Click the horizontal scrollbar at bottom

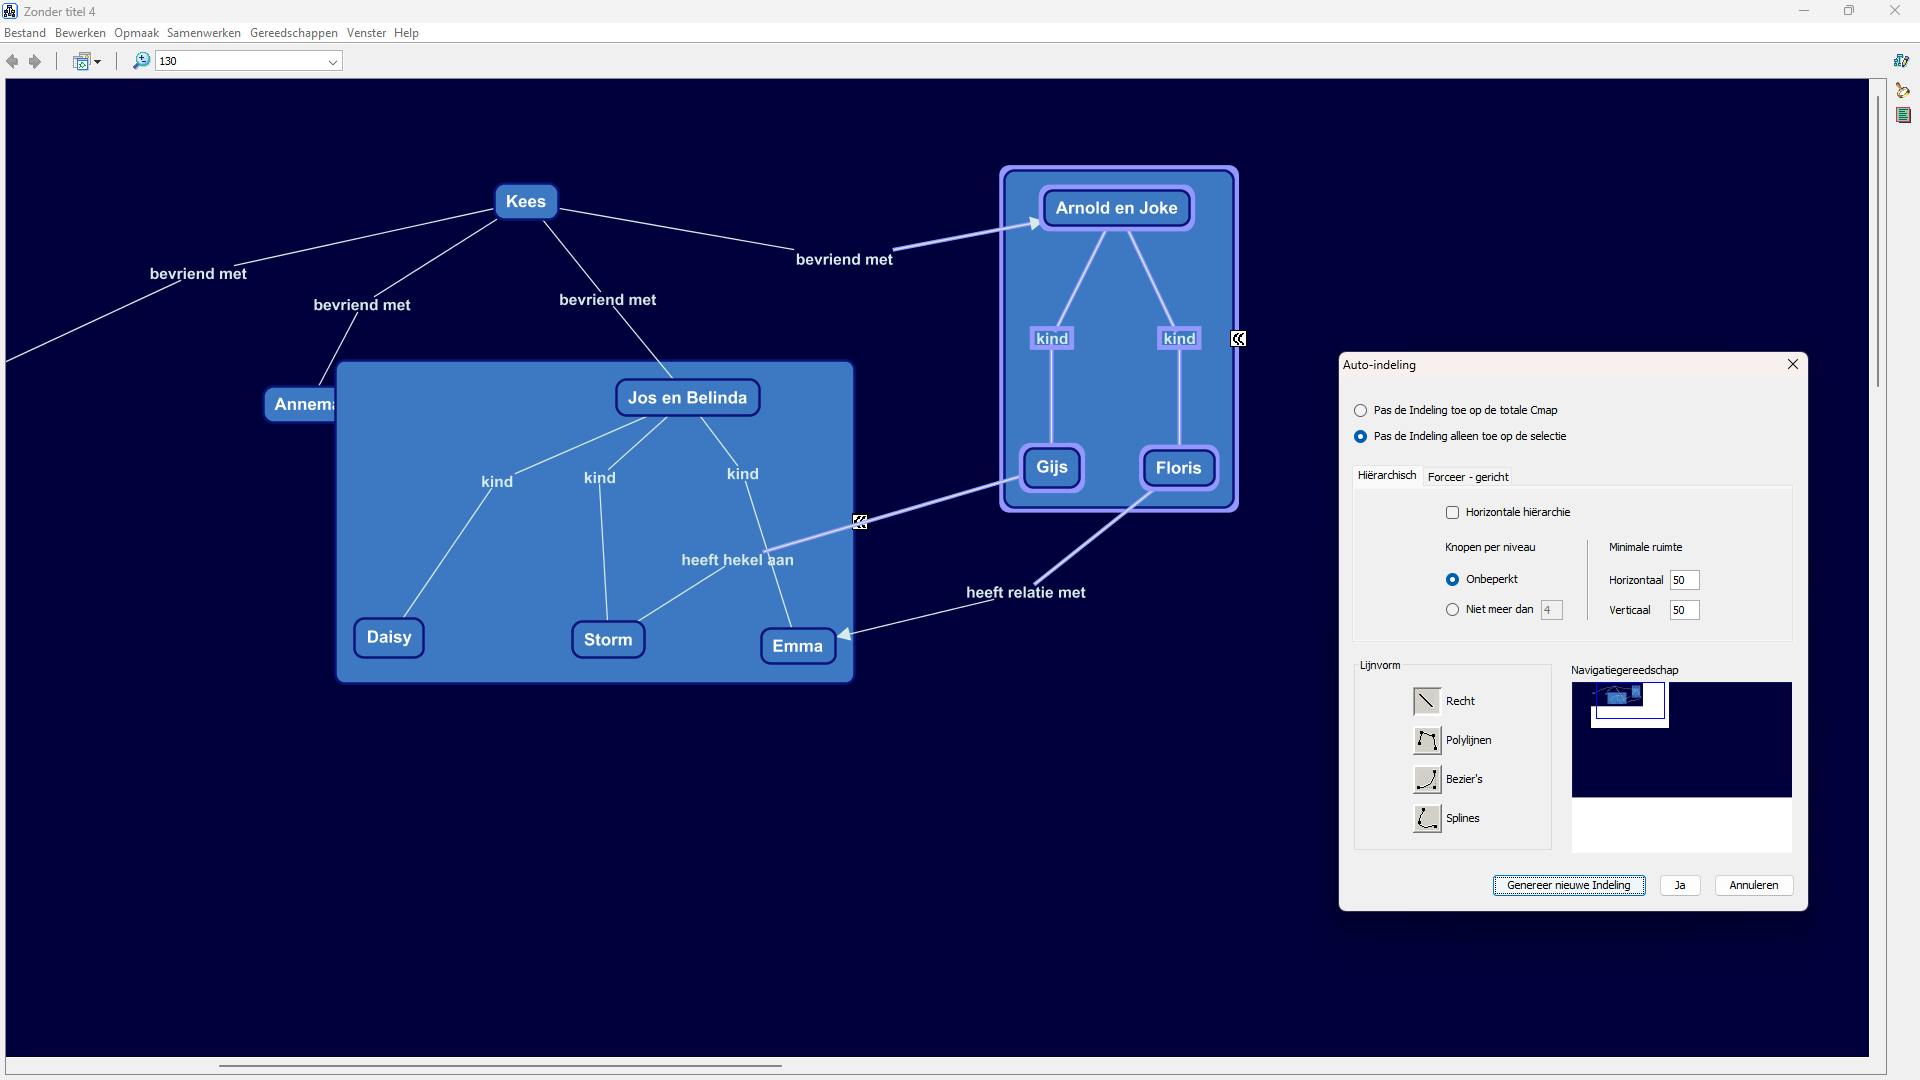500,1065
